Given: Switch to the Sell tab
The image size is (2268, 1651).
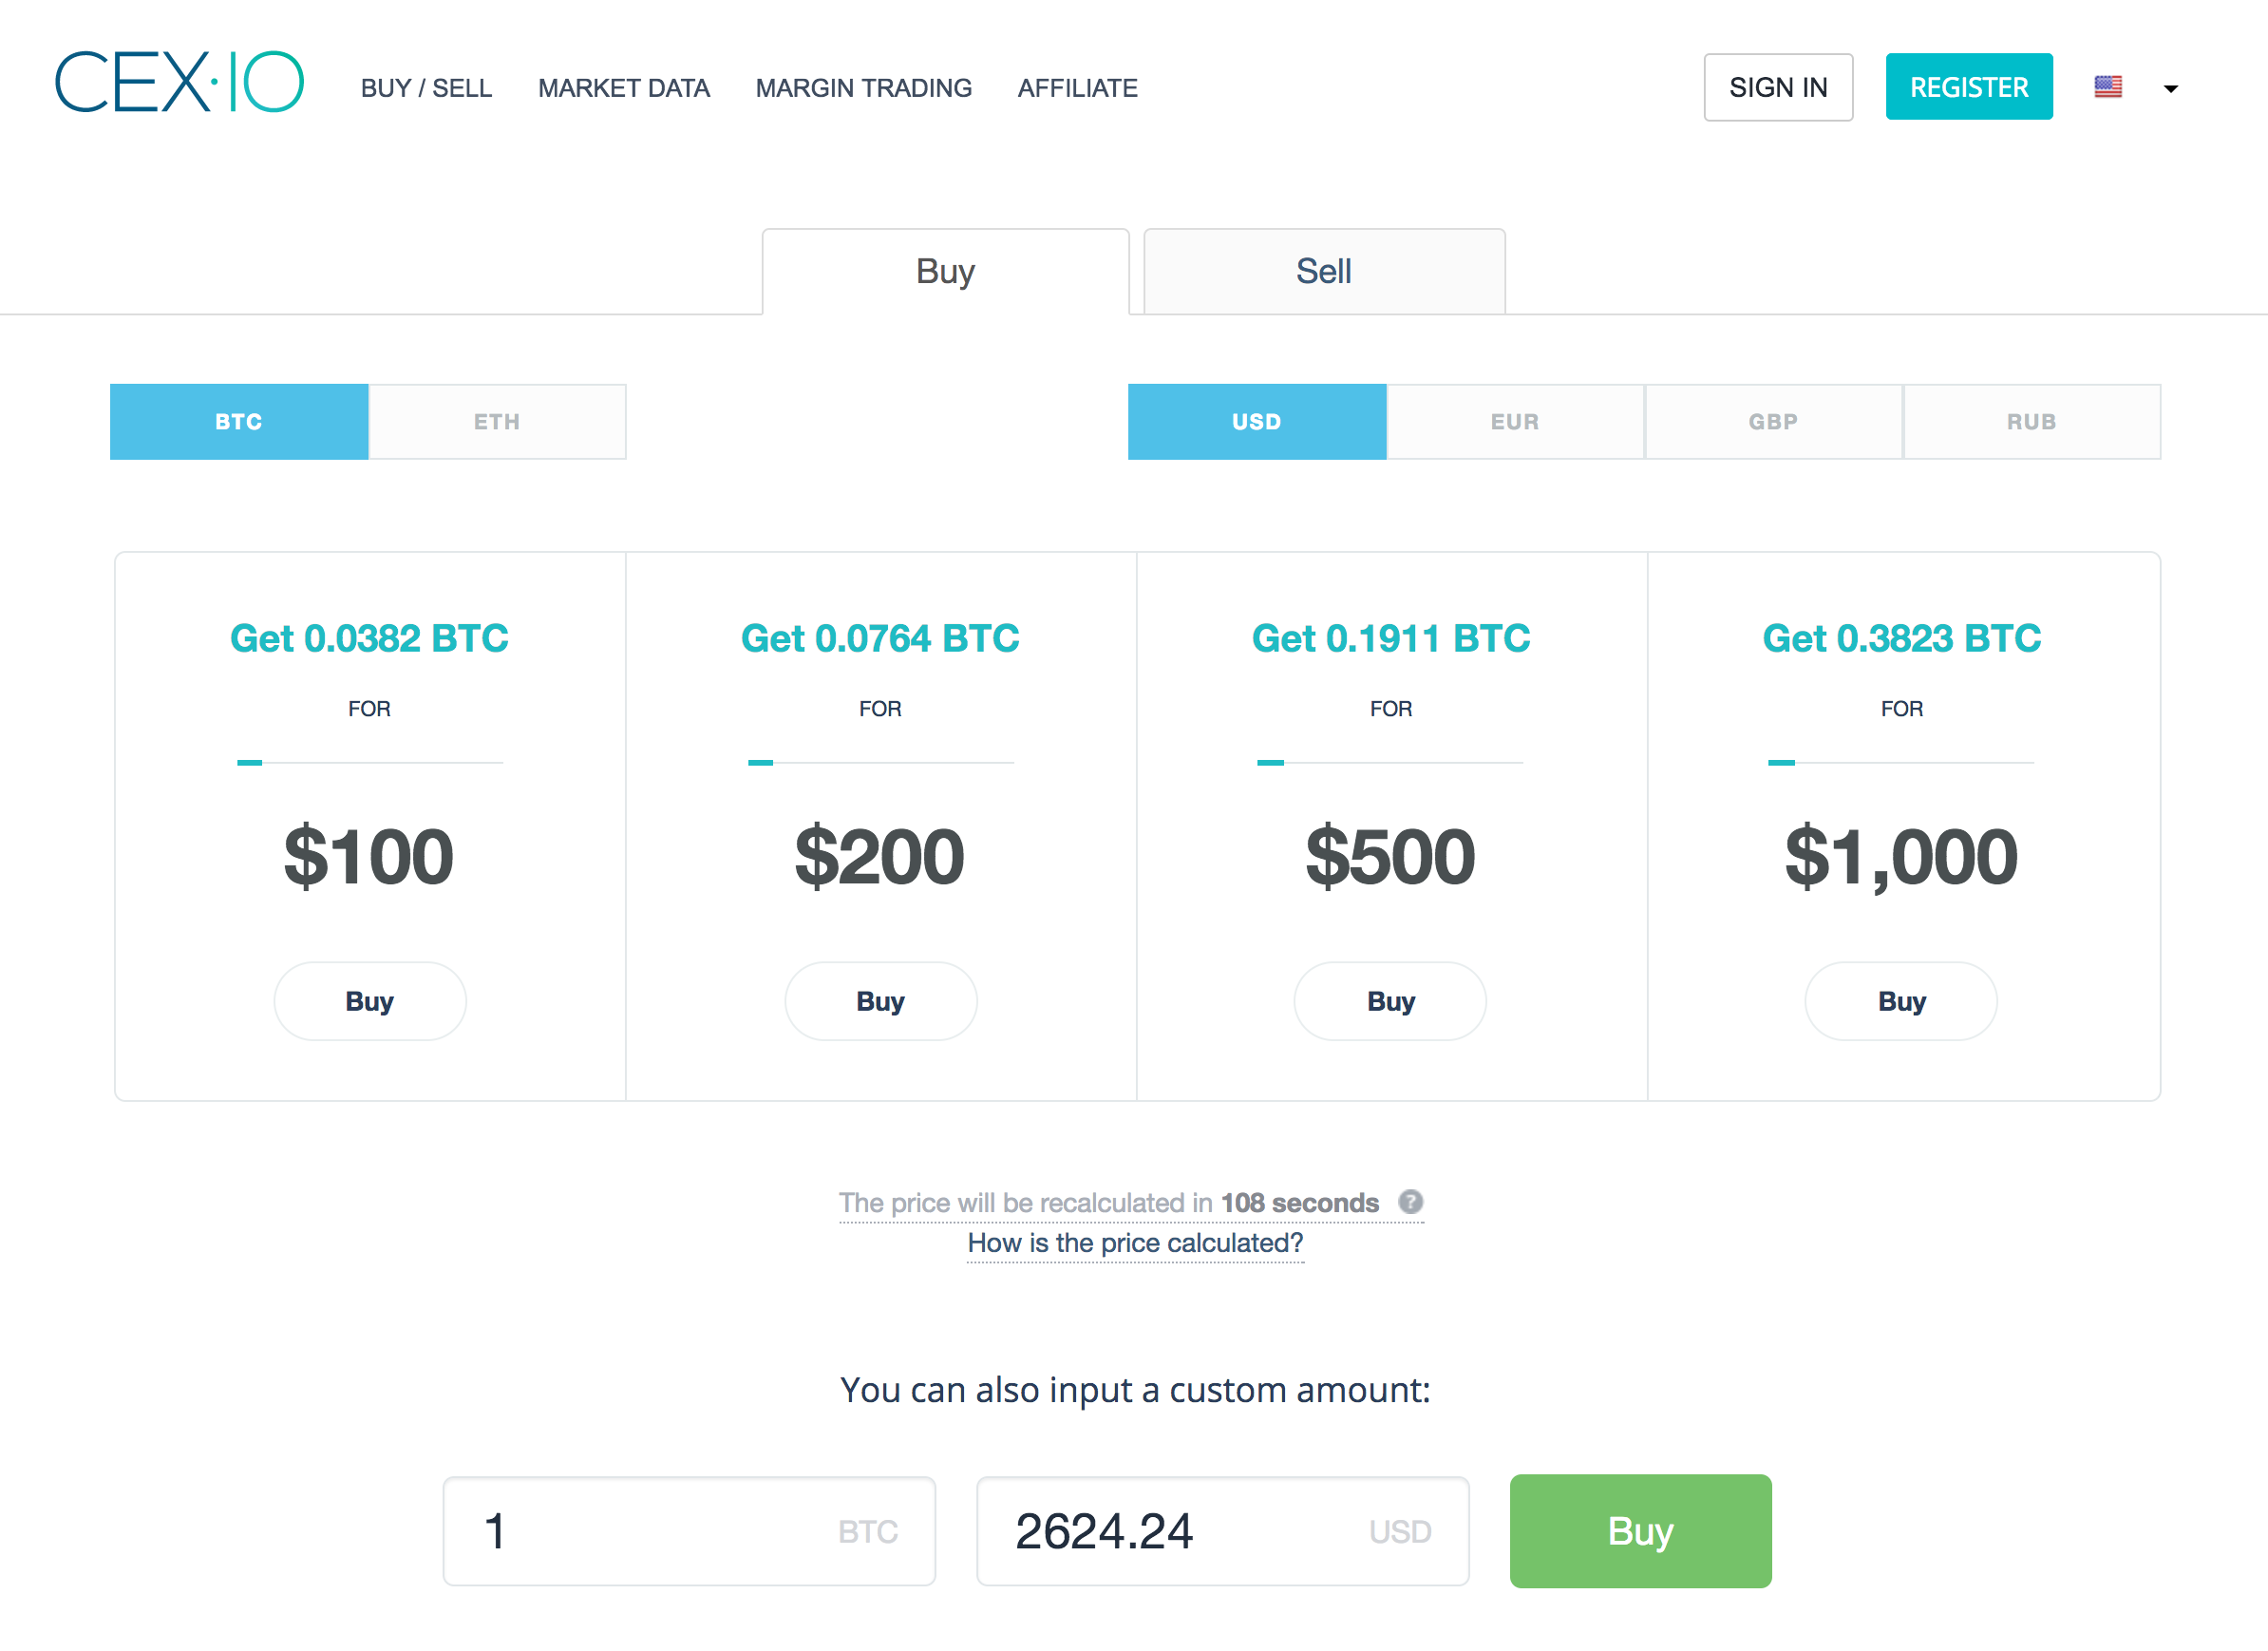Looking at the screenshot, I should click(1323, 271).
